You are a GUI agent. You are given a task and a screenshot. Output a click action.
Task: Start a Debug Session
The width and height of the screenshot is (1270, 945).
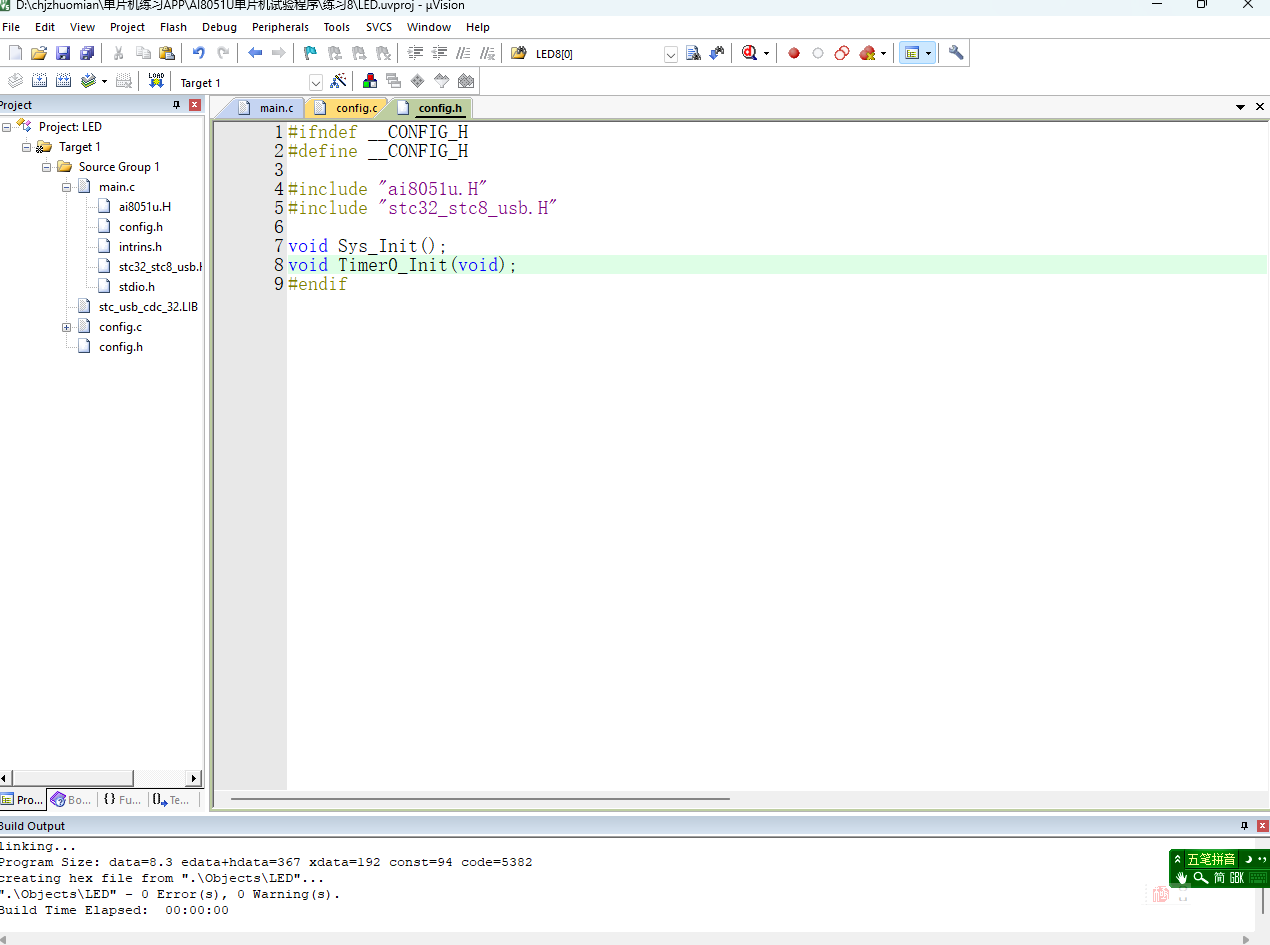749,53
